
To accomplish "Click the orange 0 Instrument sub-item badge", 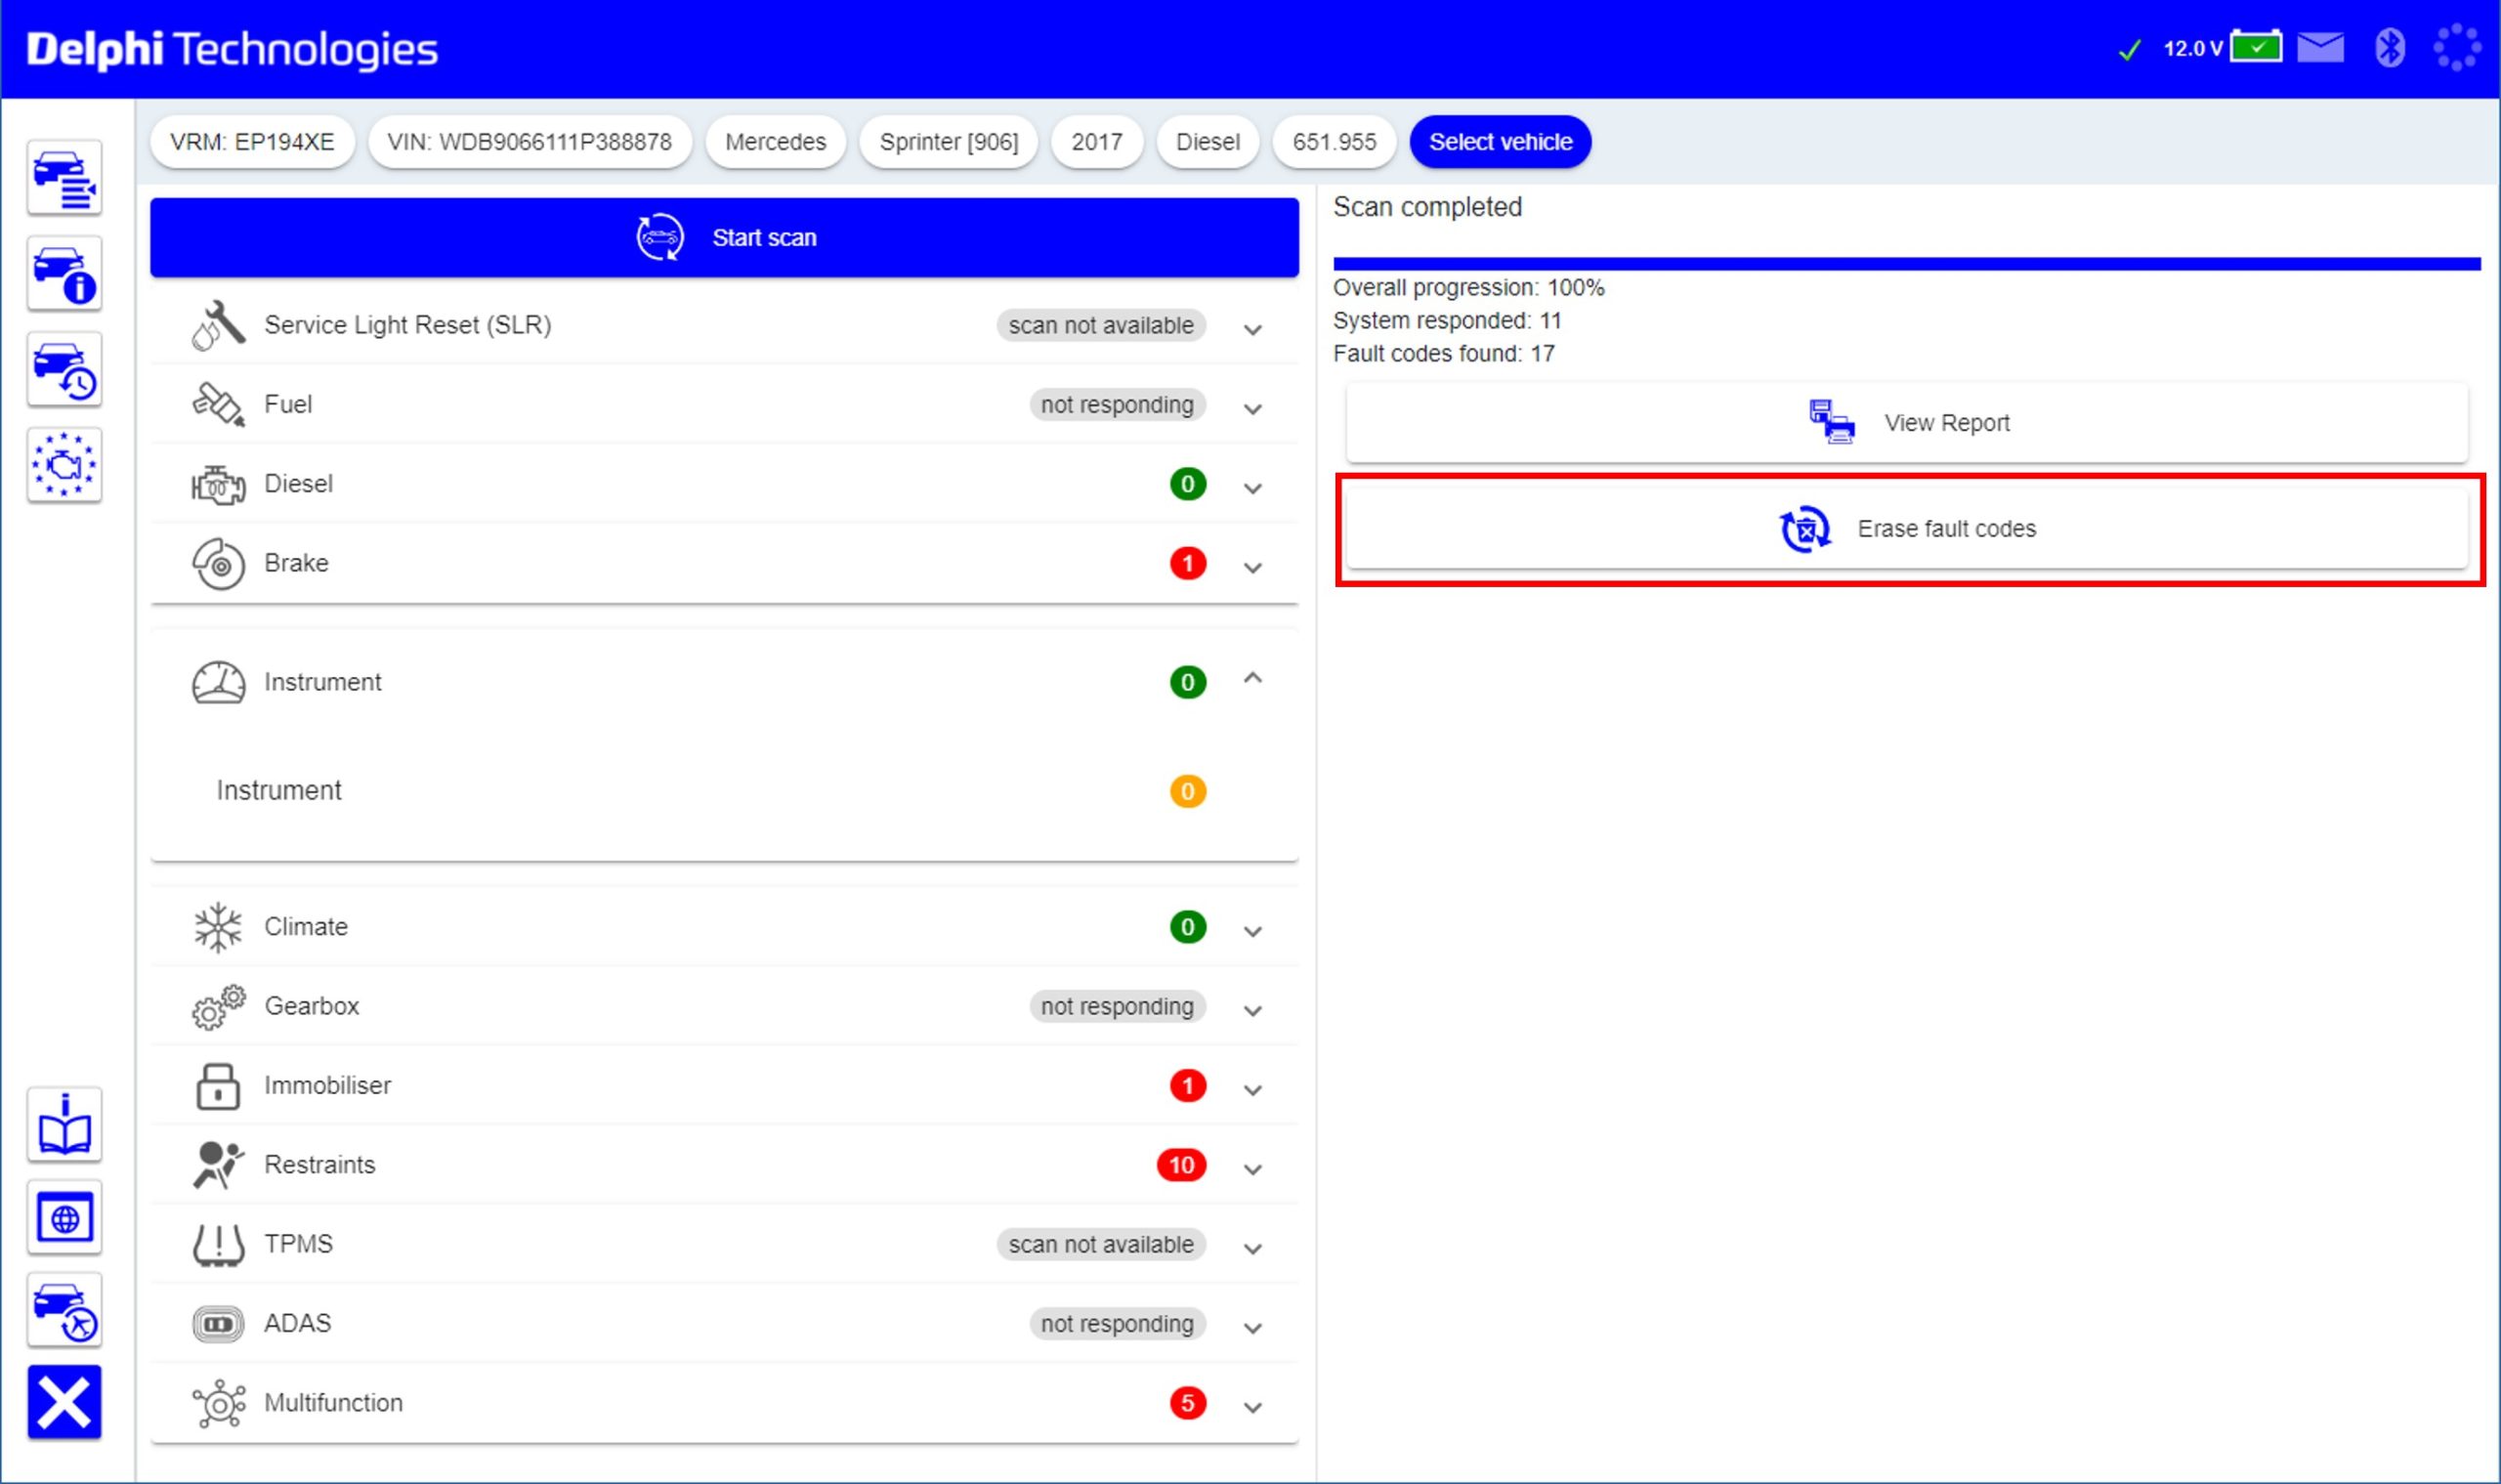I will [1187, 792].
